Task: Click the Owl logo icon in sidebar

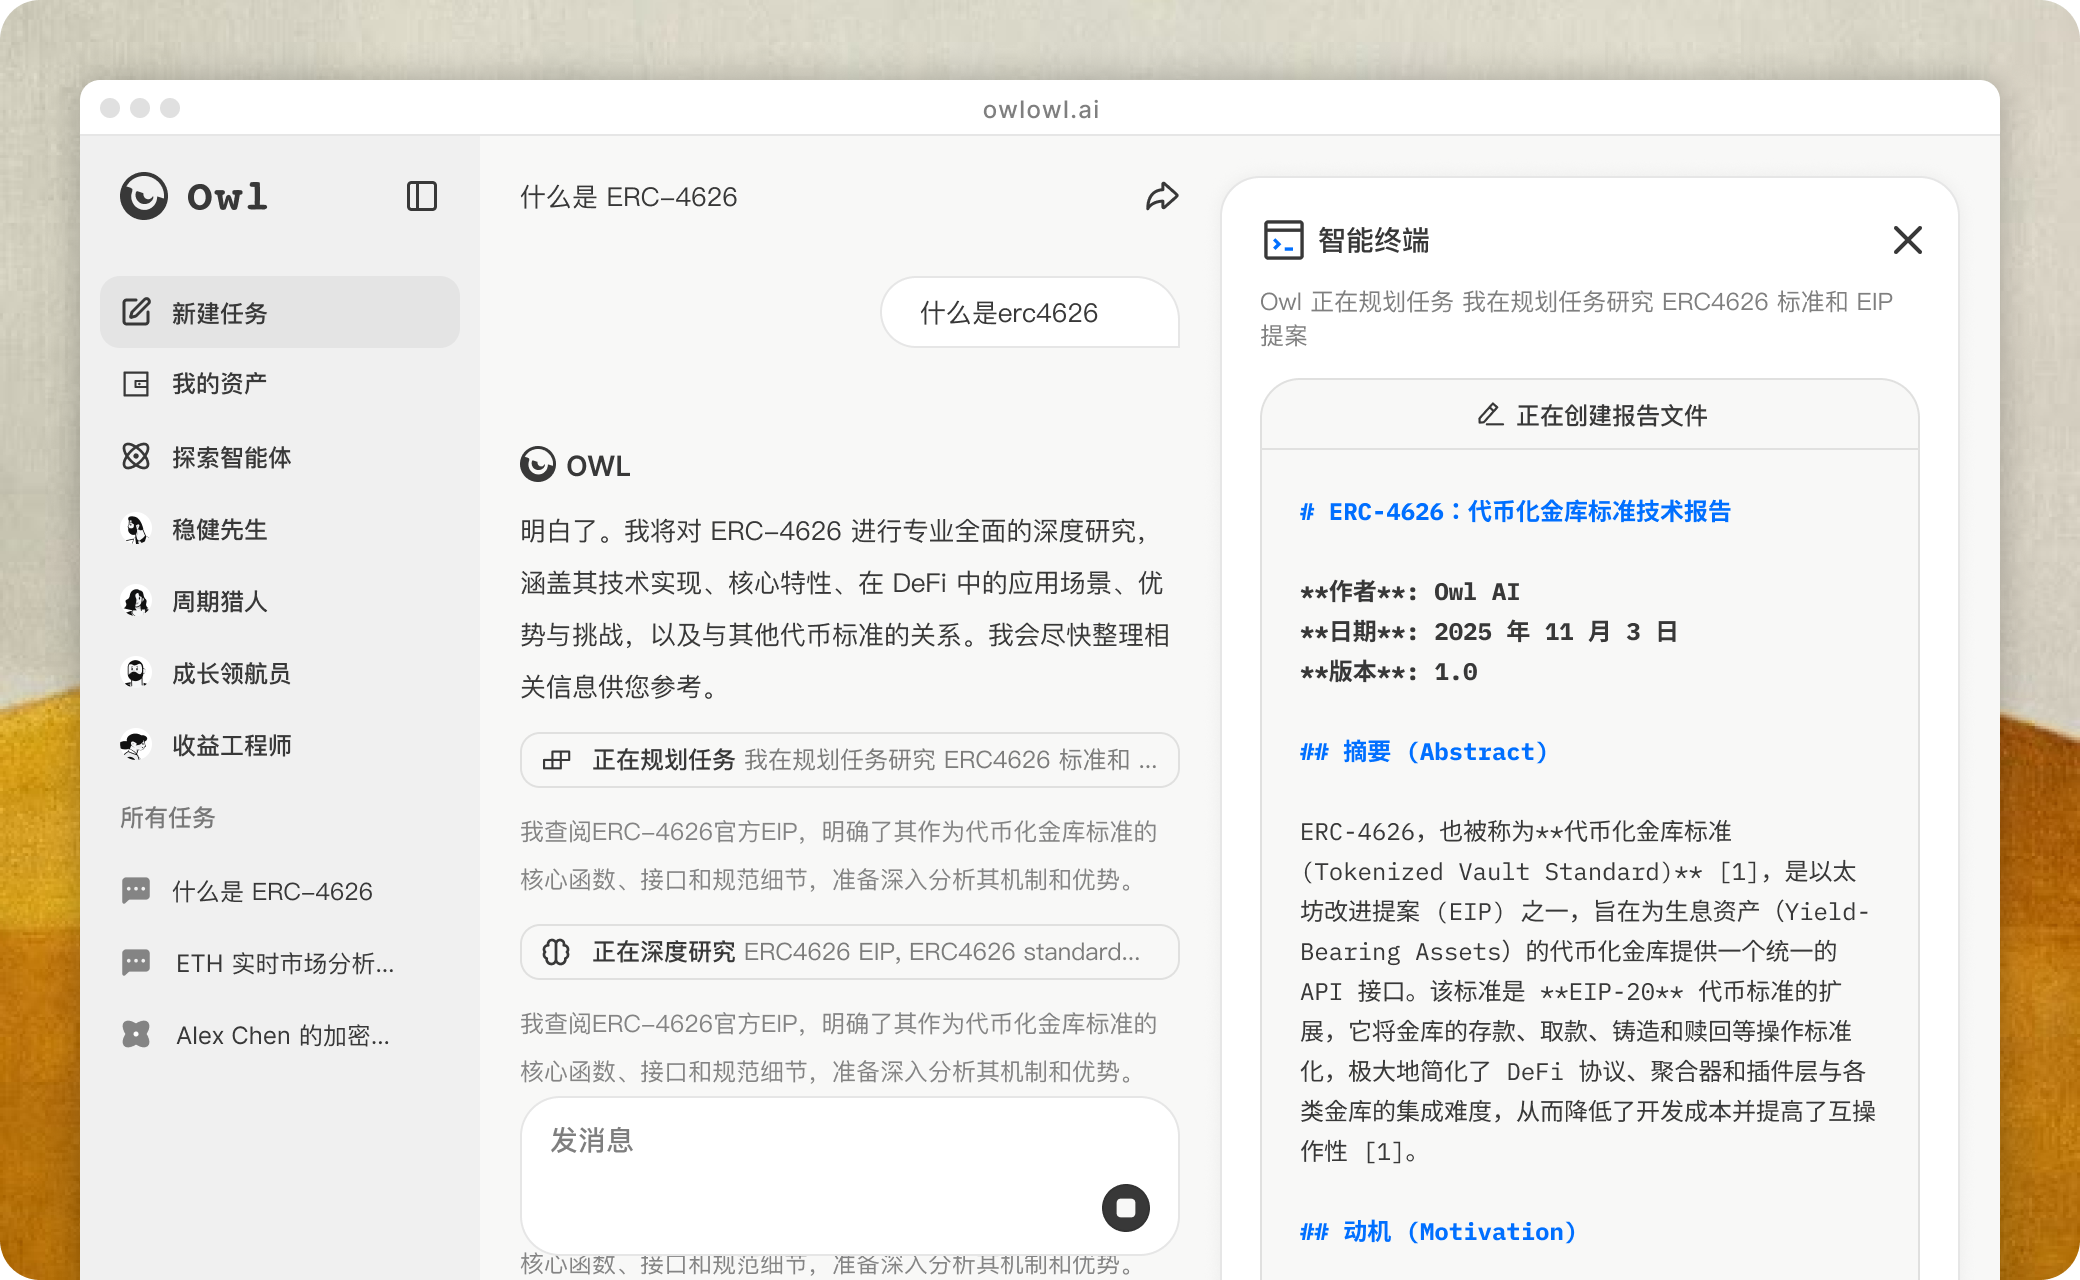Action: [x=144, y=196]
